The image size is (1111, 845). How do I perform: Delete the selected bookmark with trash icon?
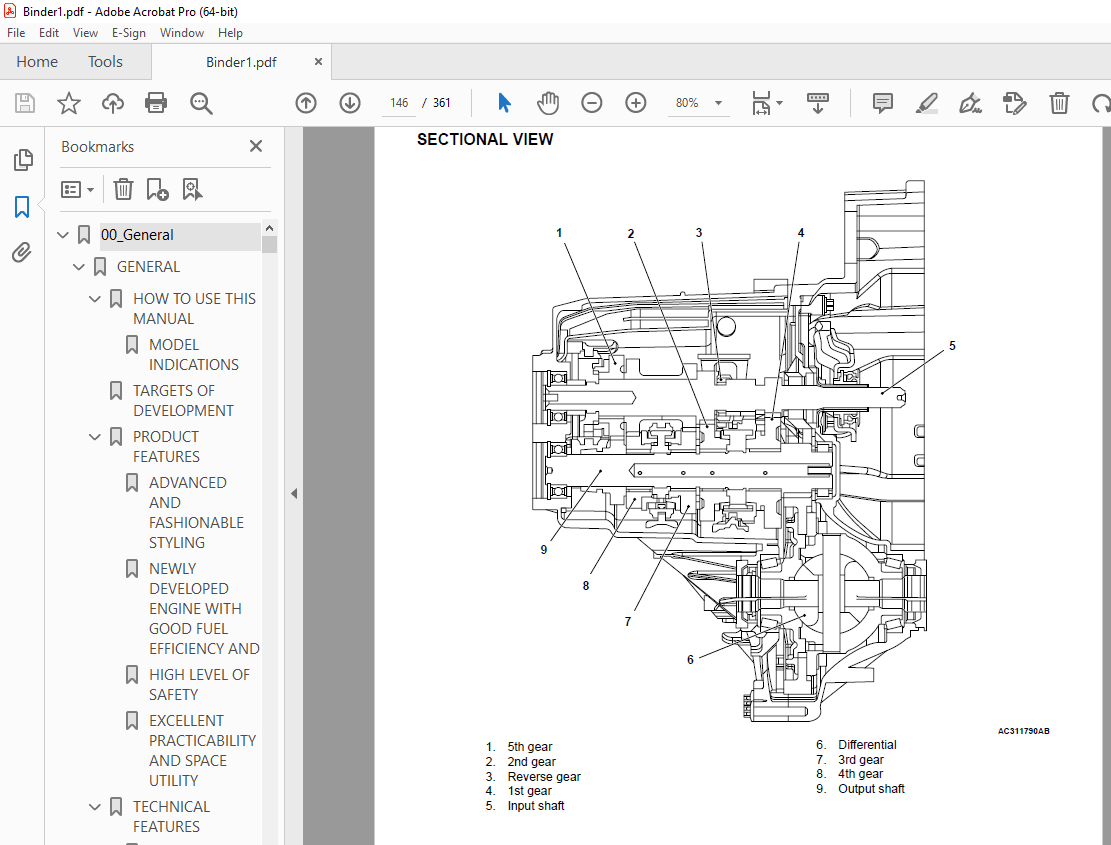point(122,189)
